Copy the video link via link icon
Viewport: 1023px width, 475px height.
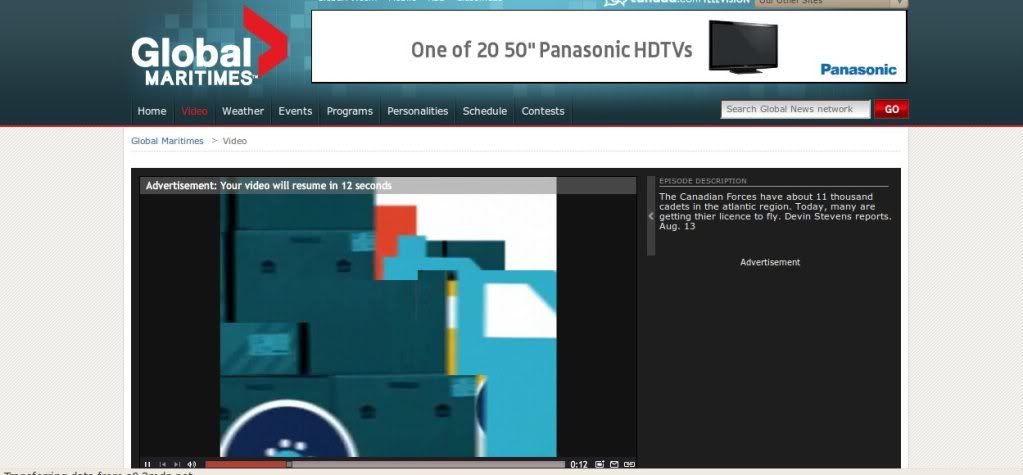pos(629,465)
